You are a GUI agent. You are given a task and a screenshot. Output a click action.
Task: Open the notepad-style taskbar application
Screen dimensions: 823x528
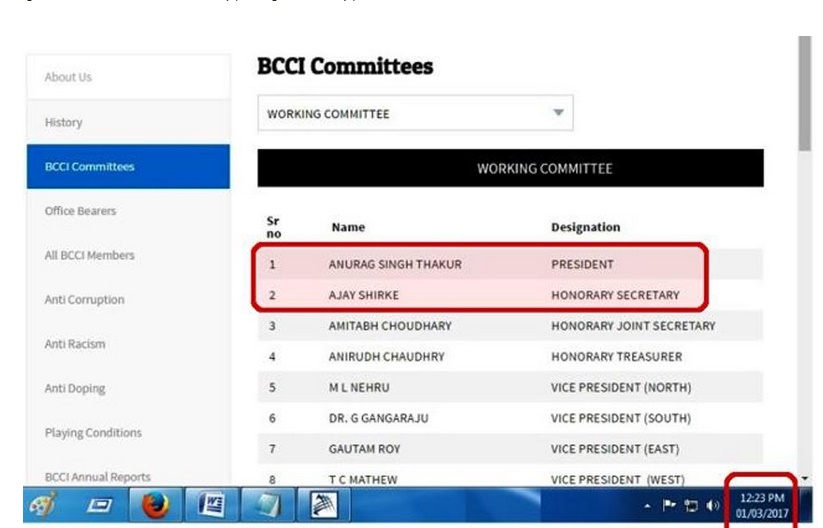(x=267, y=505)
